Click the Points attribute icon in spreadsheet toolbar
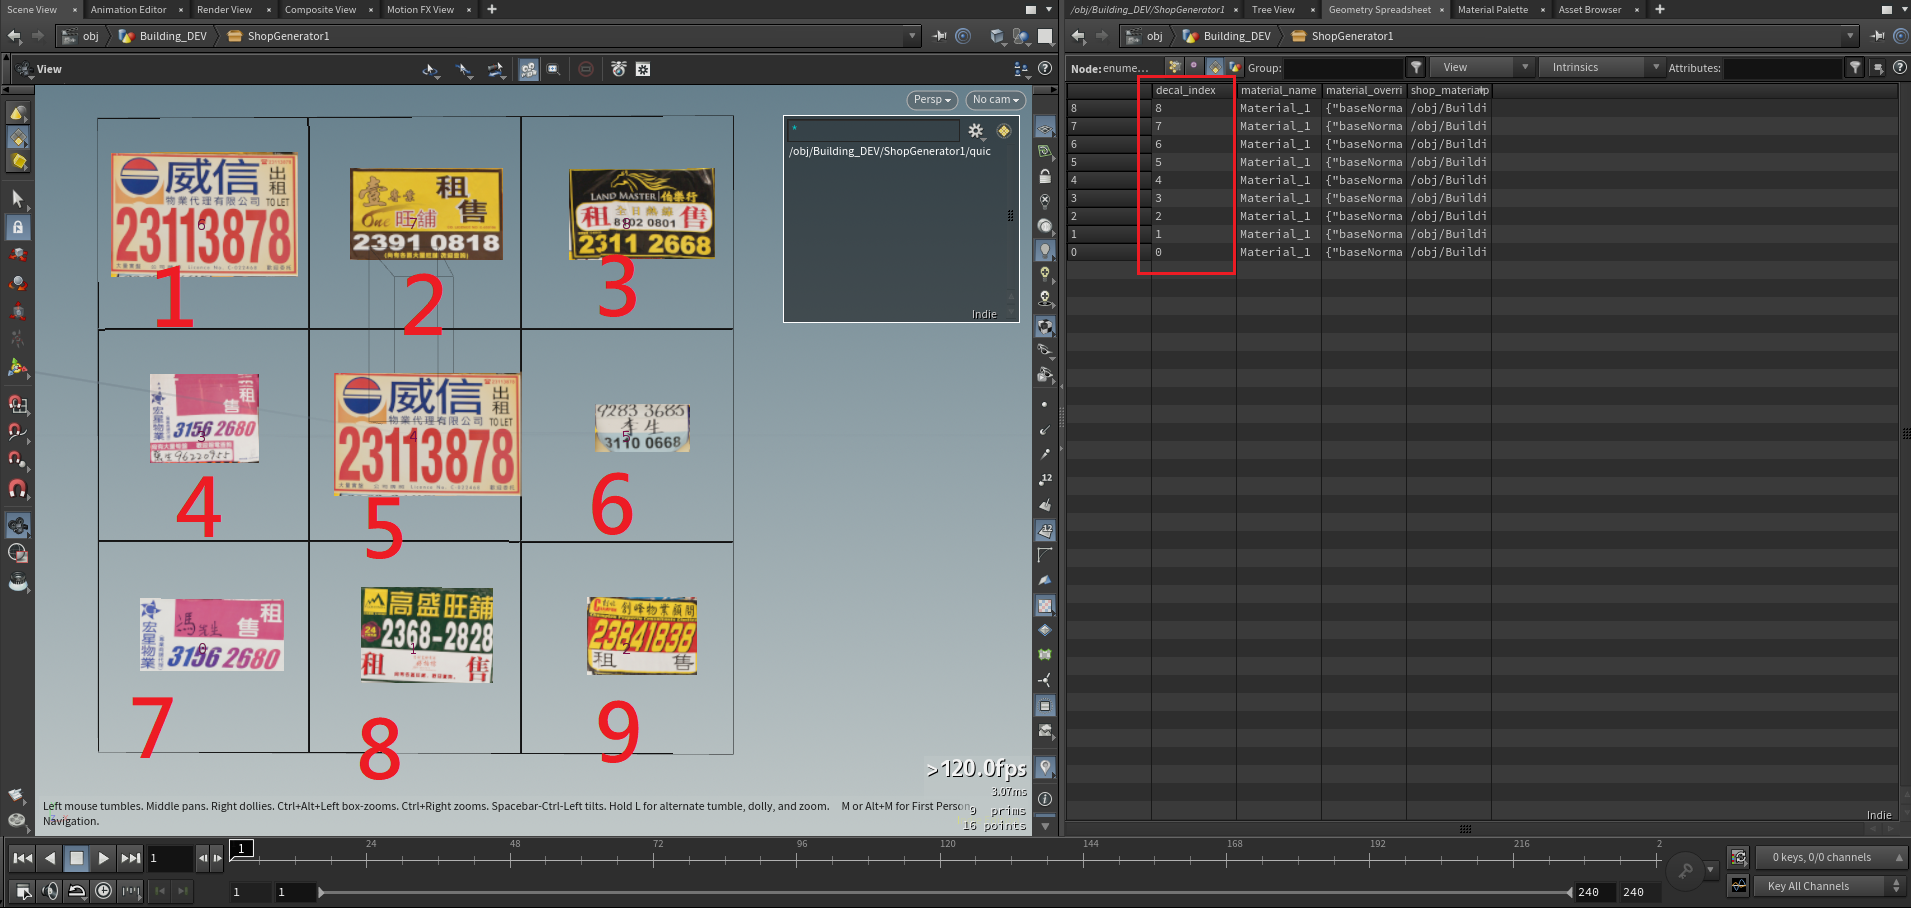Screen dimensions: 1911x908 coord(1174,67)
